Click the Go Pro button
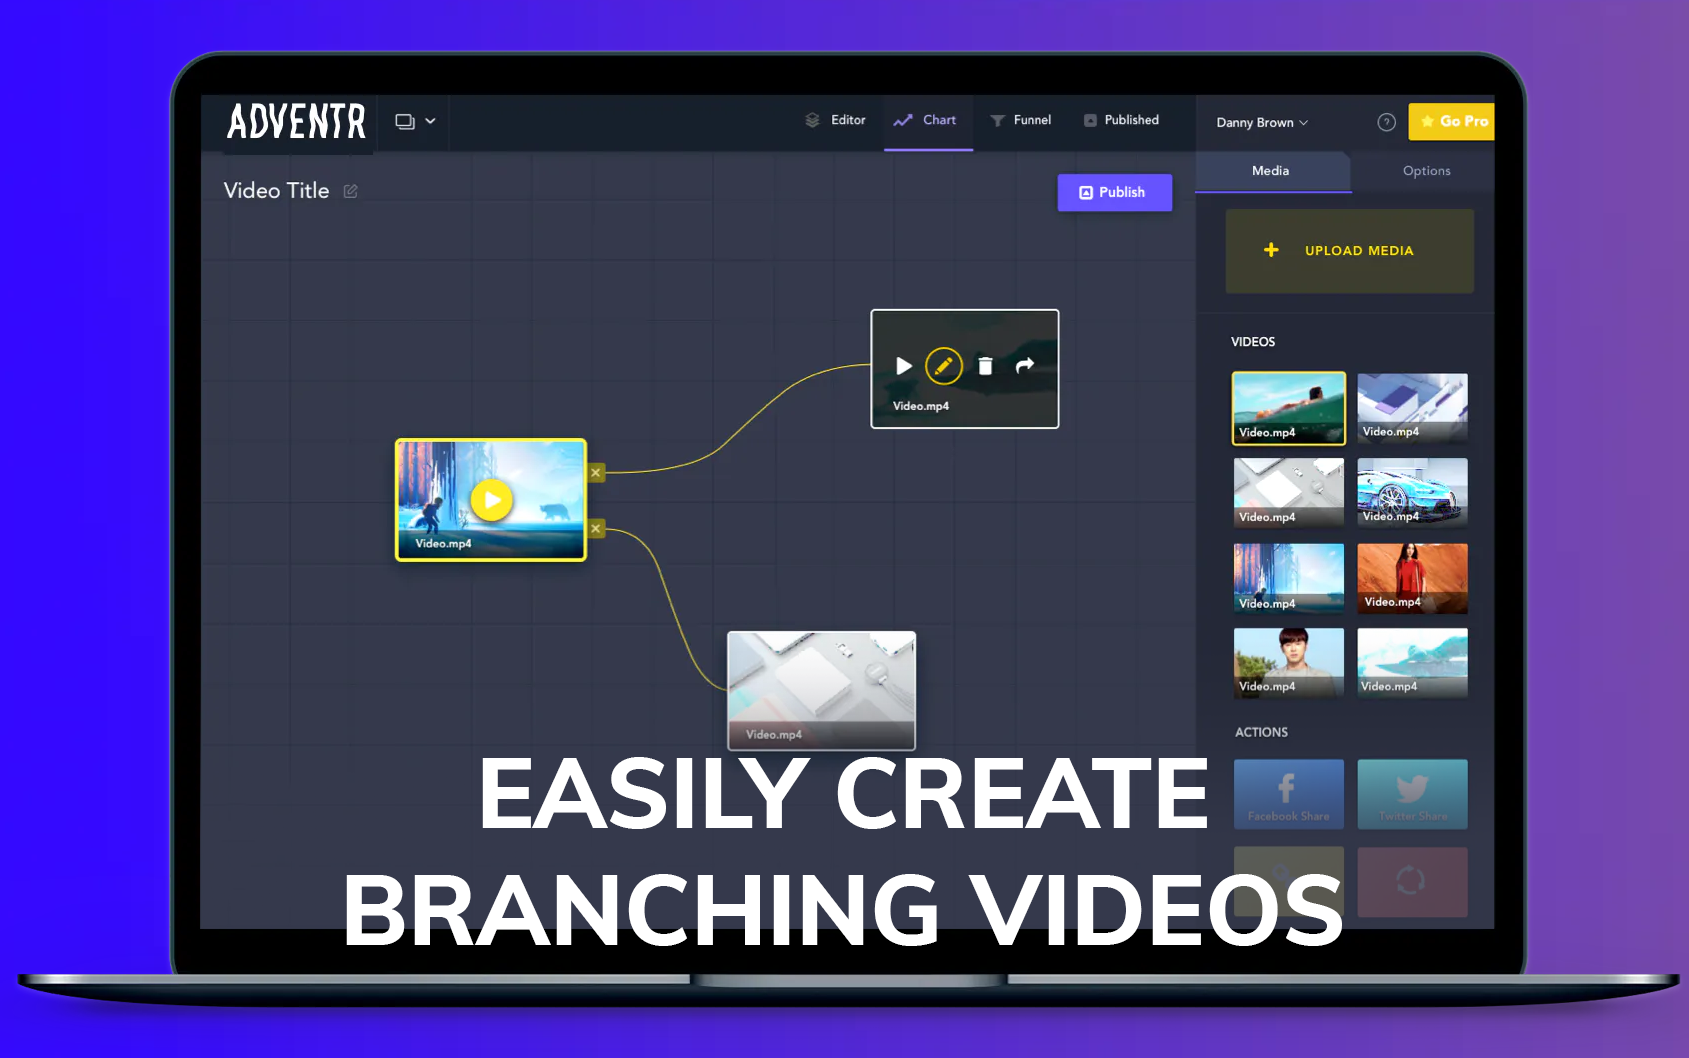The width and height of the screenshot is (1689, 1058). coord(1451,121)
